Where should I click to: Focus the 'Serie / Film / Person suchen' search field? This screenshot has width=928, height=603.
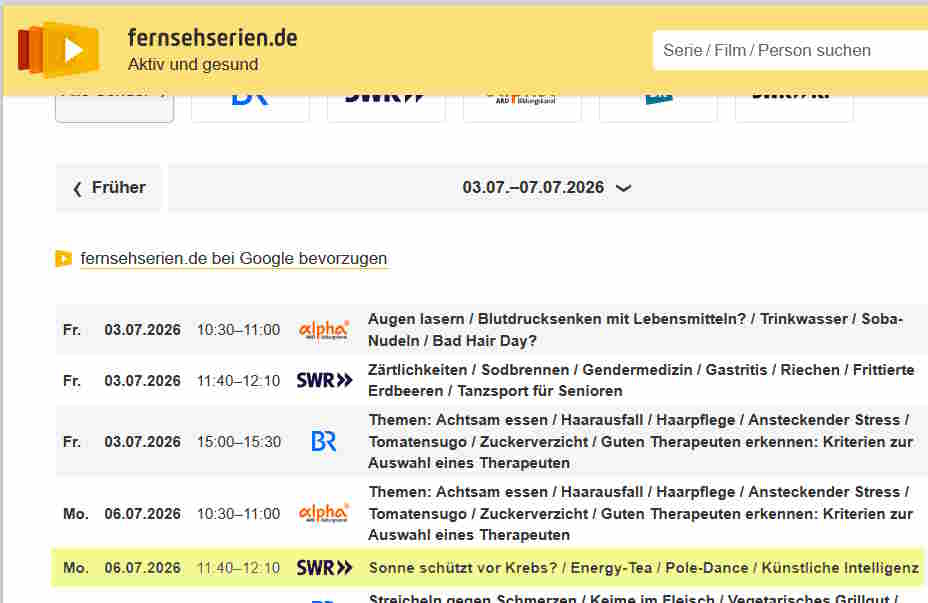click(x=790, y=50)
